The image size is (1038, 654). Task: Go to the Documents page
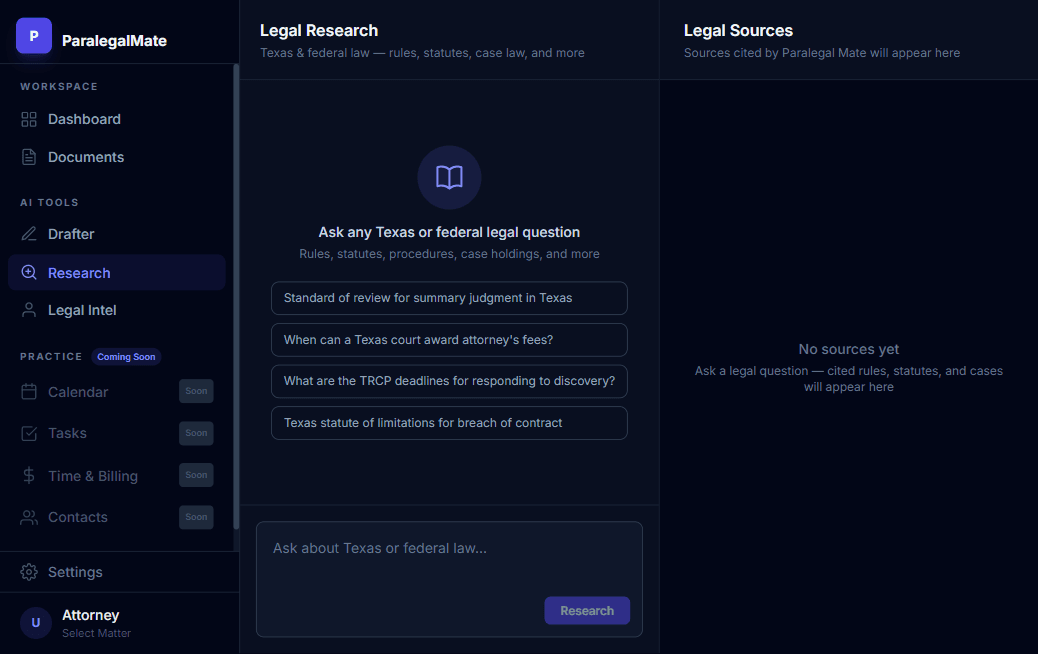(86, 157)
